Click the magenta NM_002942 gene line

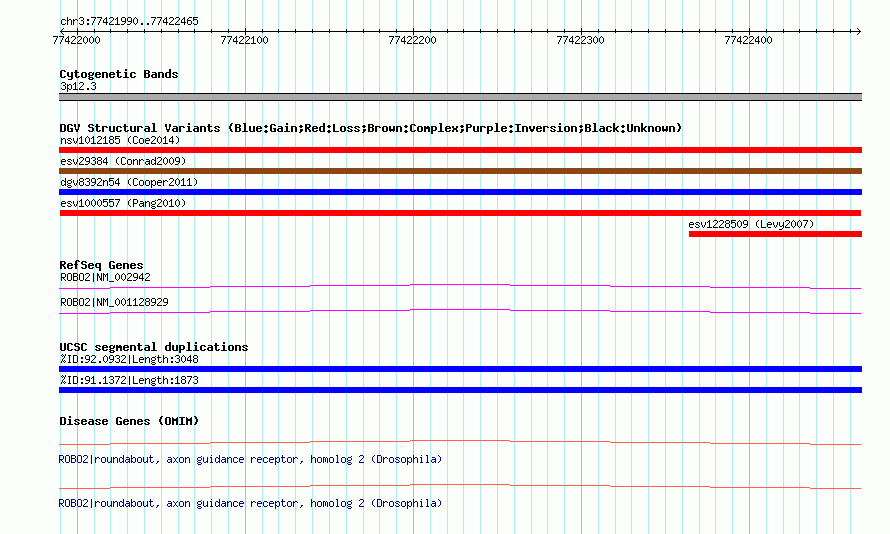click(460, 287)
